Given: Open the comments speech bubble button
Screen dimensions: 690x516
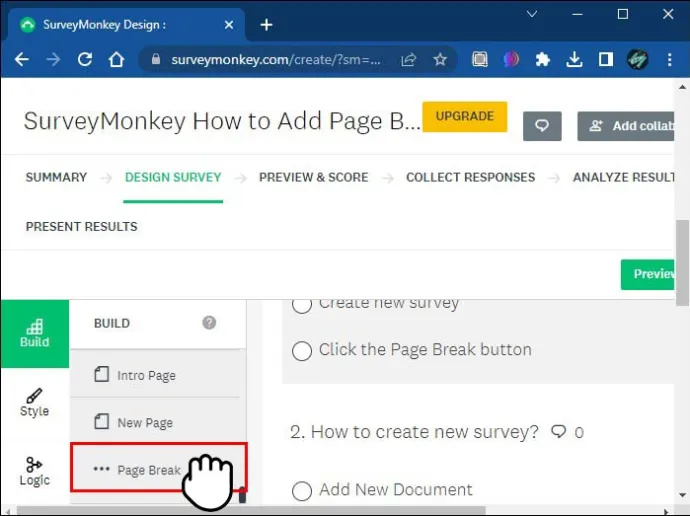Looking at the screenshot, I should (542, 126).
